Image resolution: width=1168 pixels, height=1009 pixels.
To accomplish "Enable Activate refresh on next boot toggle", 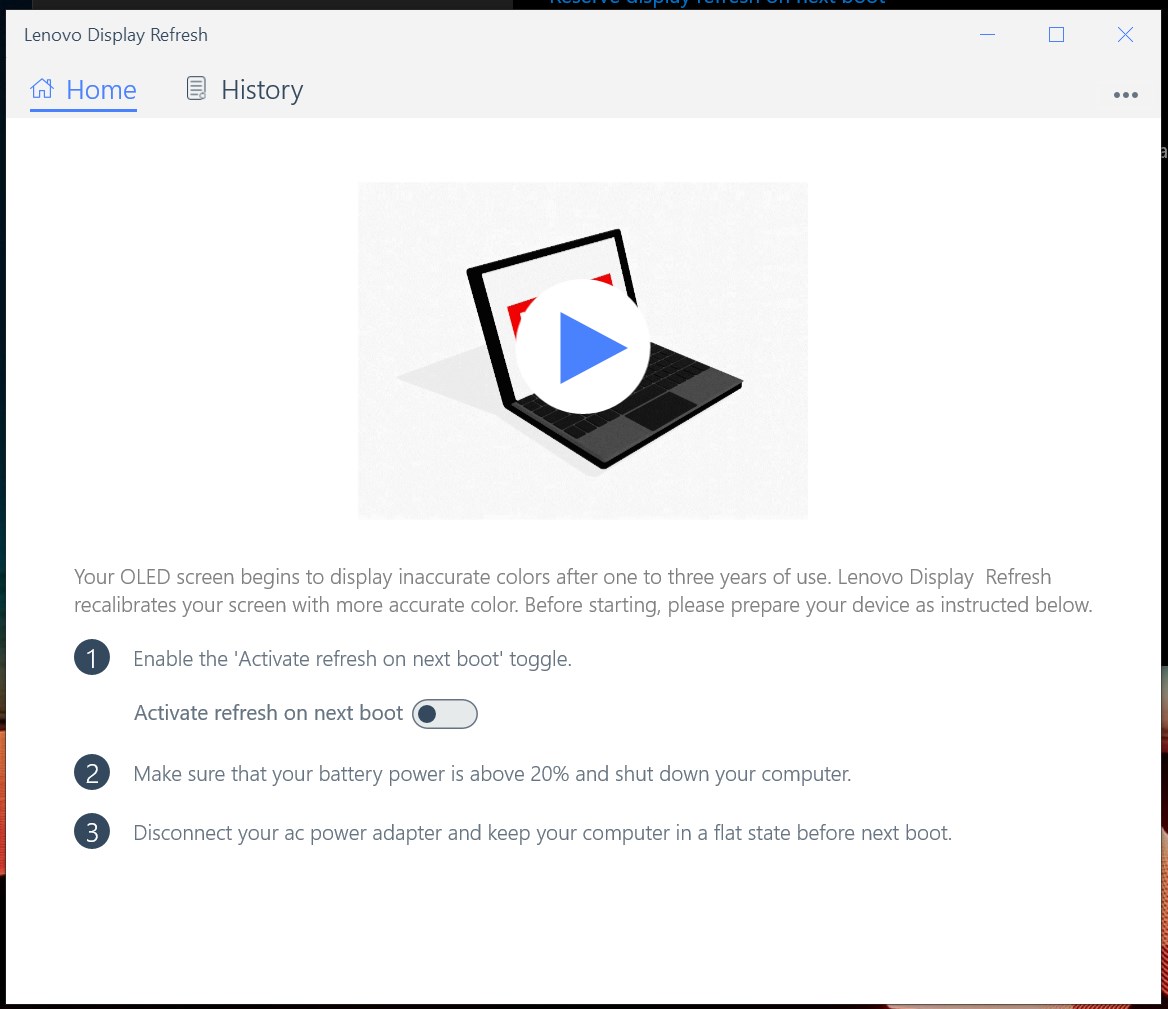I will pyautogui.click(x=445, y=713).
